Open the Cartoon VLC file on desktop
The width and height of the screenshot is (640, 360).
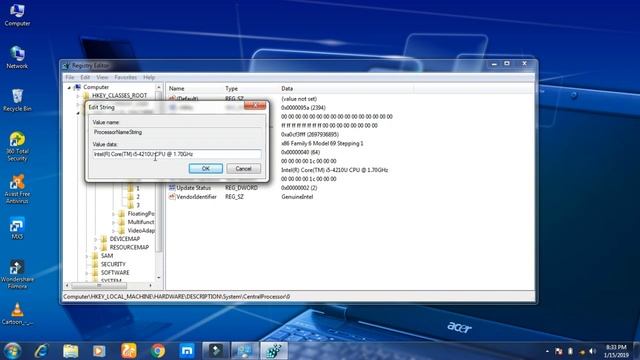click(x=17, y=314)
